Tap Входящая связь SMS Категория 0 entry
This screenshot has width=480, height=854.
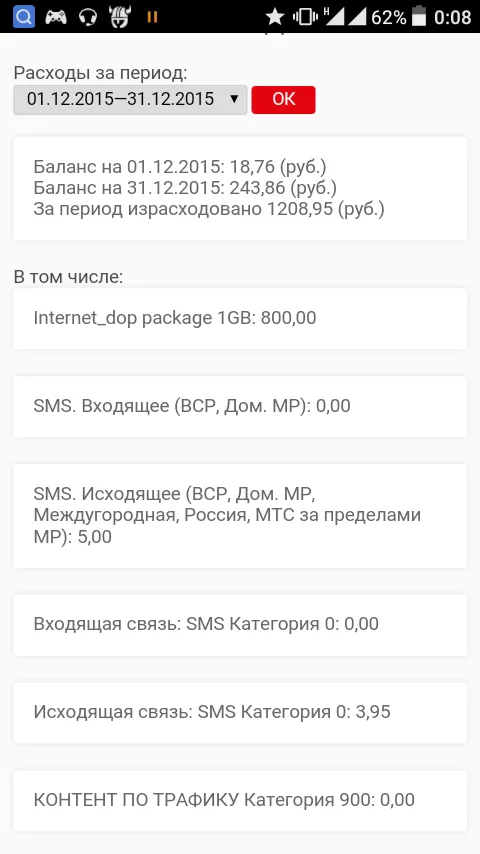coord(240,625)
